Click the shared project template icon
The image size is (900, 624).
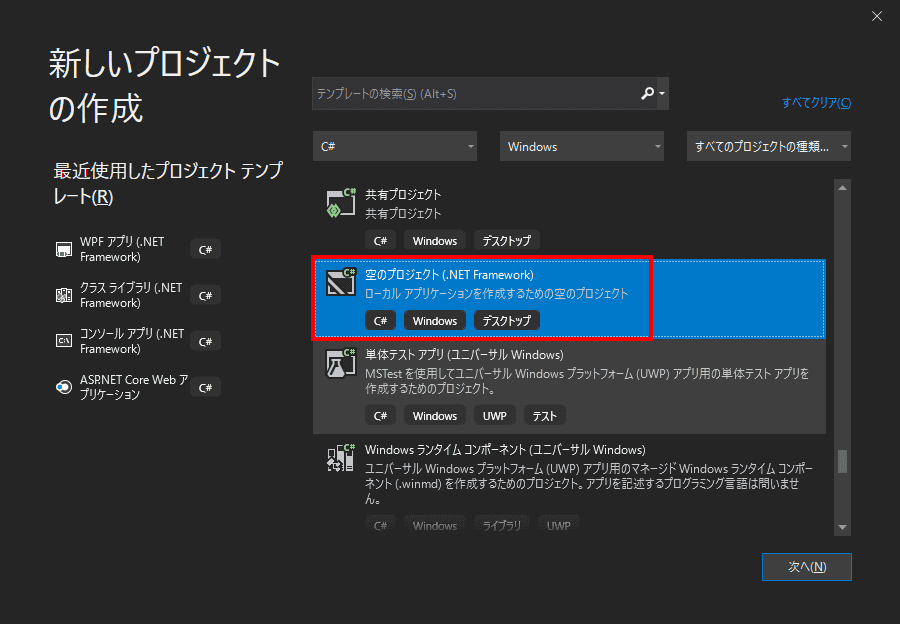(341, 203)
